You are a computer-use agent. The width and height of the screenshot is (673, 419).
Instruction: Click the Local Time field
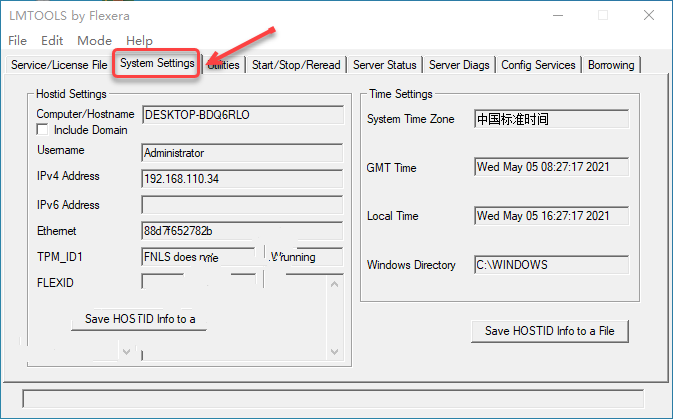coord(552,216)
